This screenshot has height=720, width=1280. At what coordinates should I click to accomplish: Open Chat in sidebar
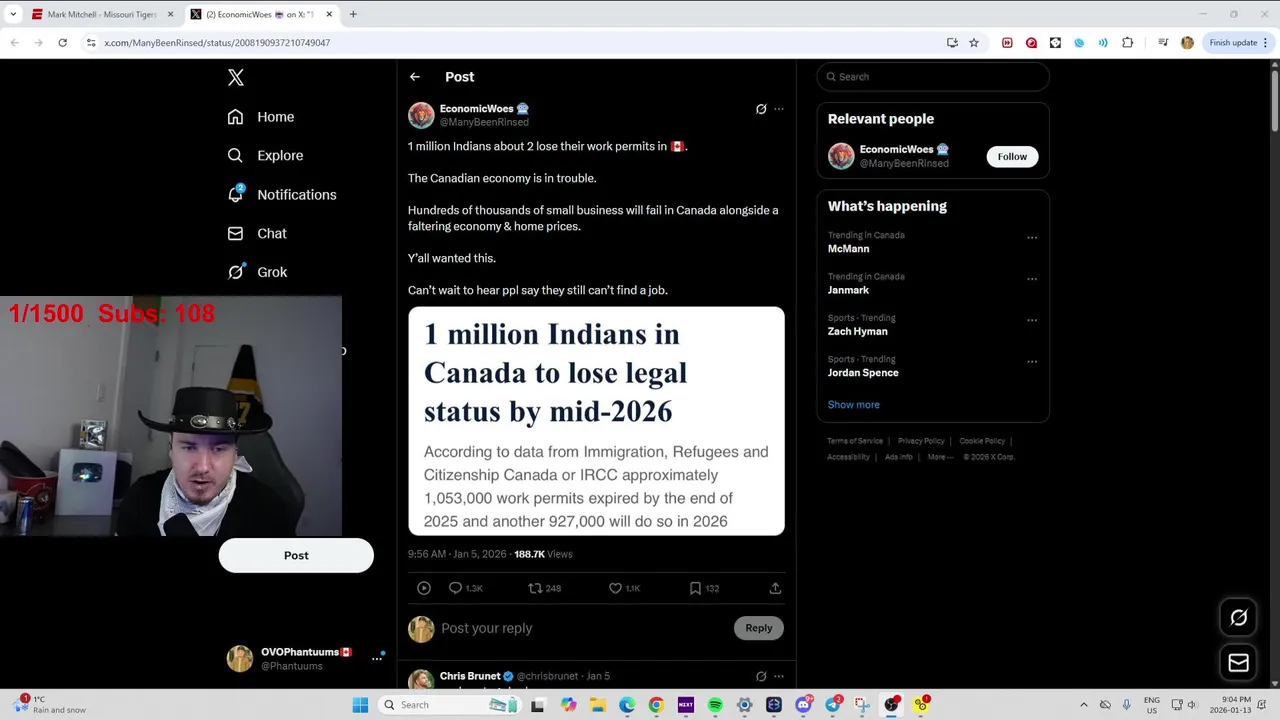[257, 234]
